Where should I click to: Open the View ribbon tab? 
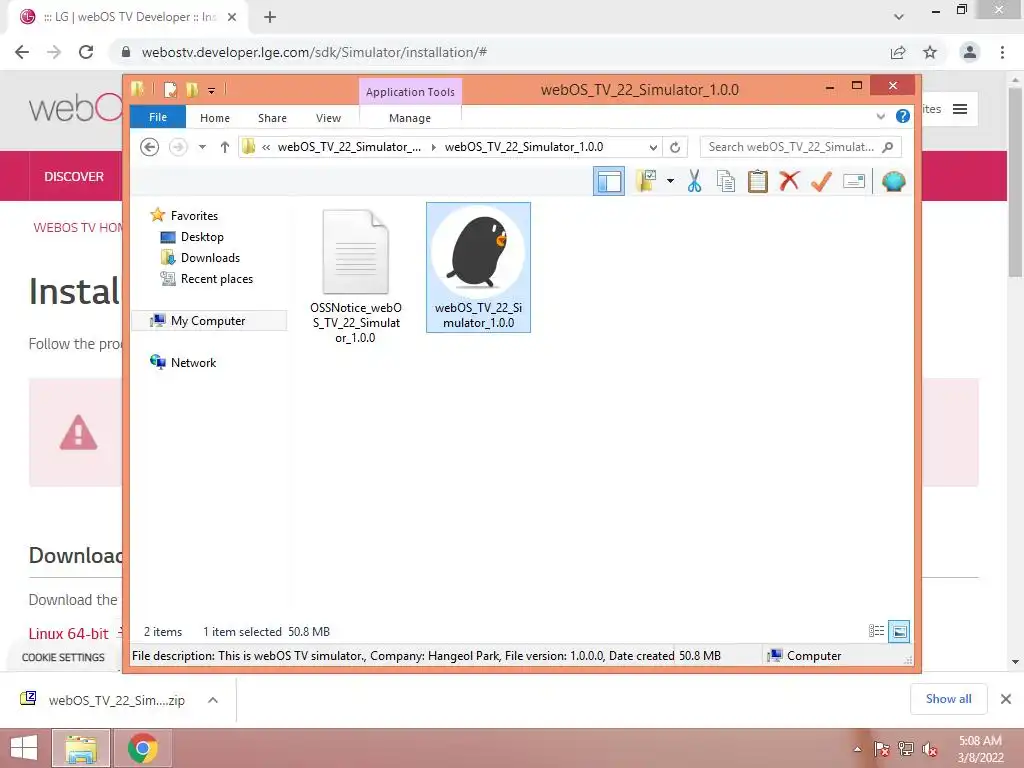pos(328,118)
